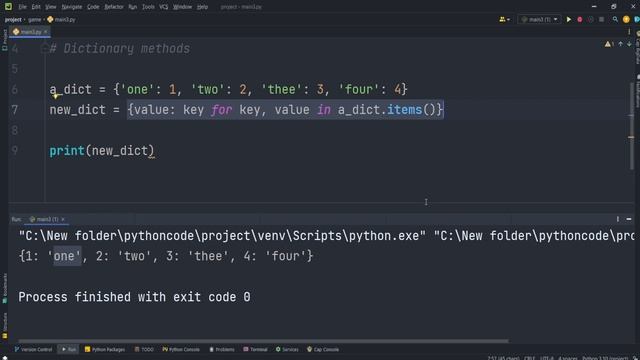The image size is (640, 360).
Task: Open the Run tool window button
Action: (x=69, y=349)
